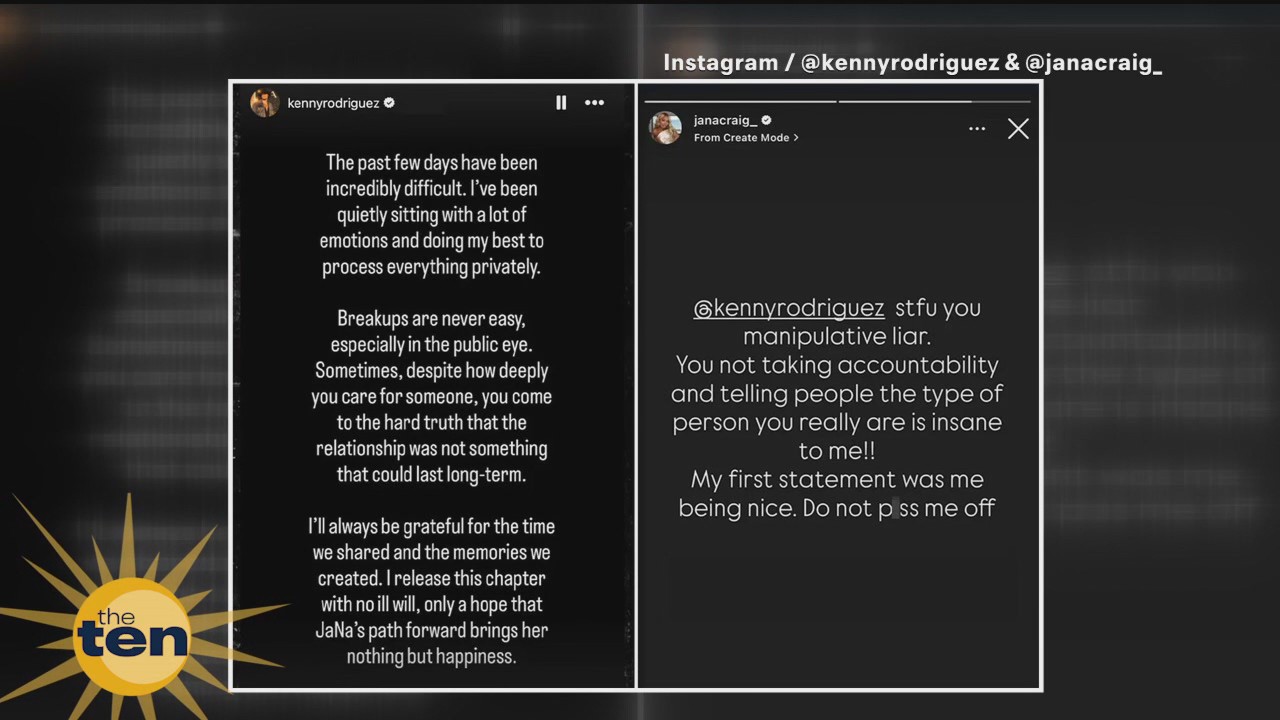1280x720 pixels.
Task: Jump to first story progress segment
Action: point(740,101)
